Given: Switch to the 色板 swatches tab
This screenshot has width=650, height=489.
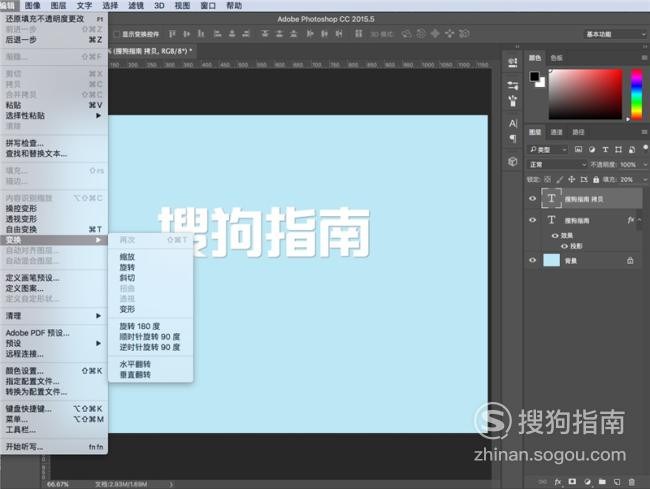Looking at the screenshot, I should click(x=556, y=58).
